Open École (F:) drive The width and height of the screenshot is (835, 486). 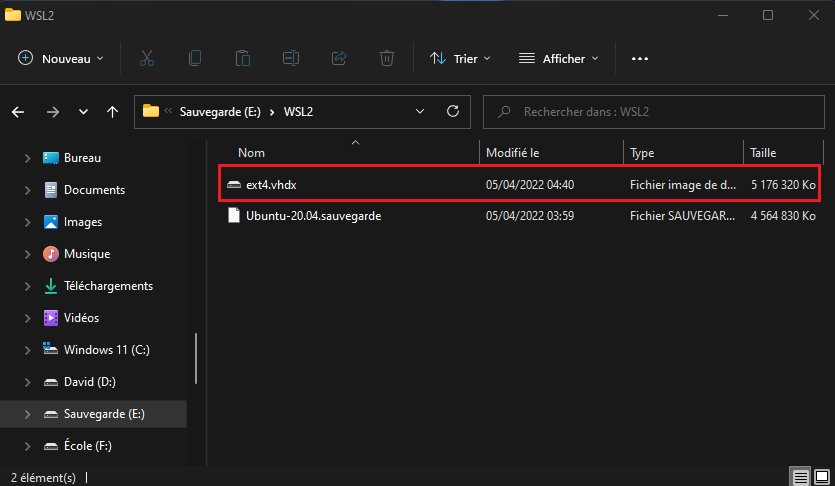point(88,446)
